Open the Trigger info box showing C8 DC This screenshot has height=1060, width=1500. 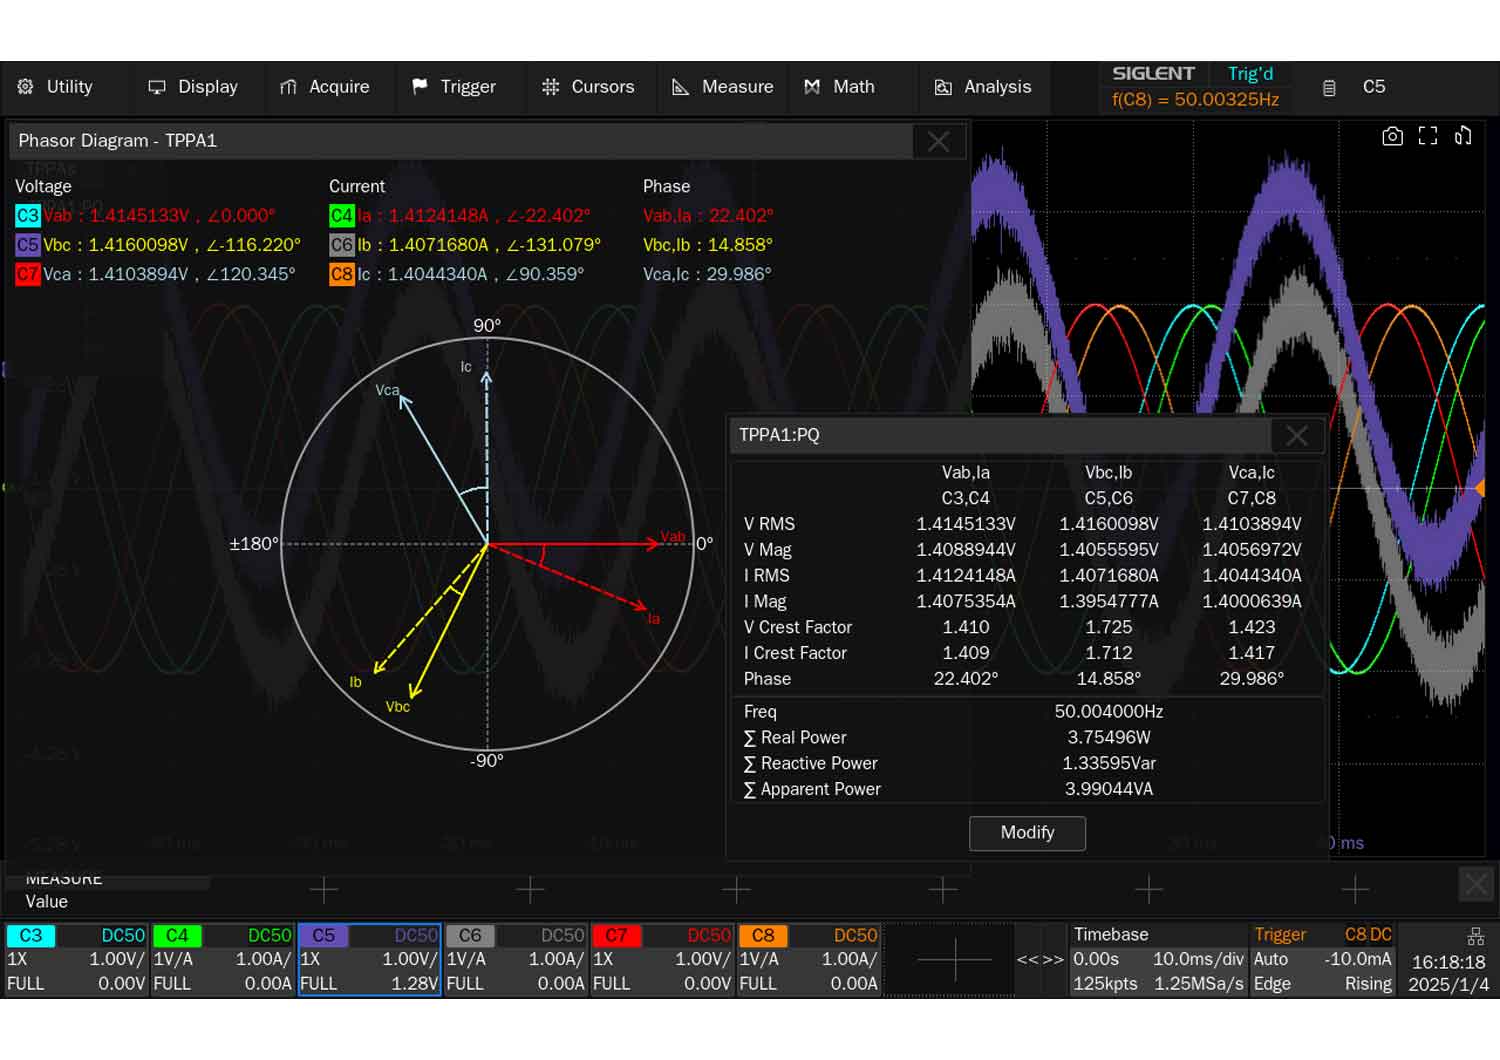[x=1322, y=959]
